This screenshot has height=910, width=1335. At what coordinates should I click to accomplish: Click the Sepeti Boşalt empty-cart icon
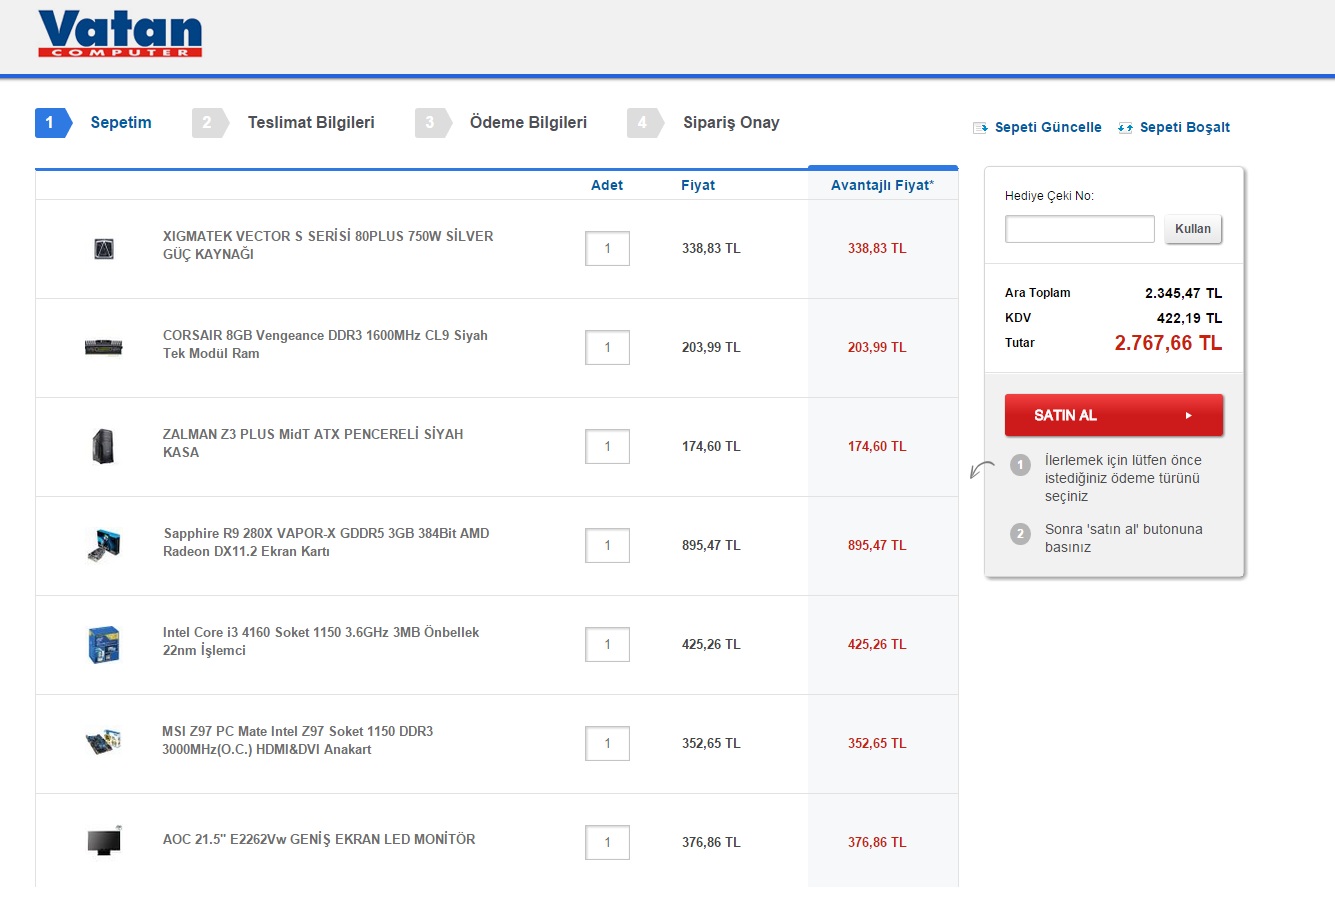tap(1125, 128)
